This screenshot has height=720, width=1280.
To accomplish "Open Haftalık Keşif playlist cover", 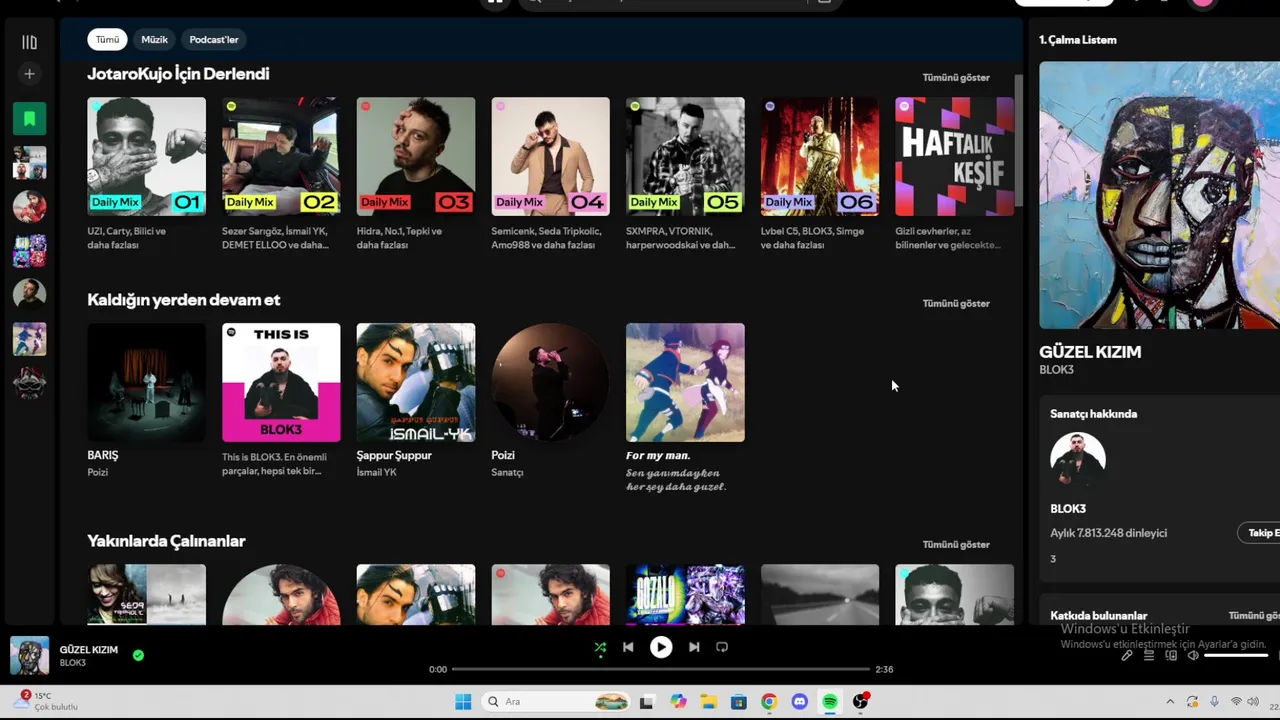I will 954,156.
